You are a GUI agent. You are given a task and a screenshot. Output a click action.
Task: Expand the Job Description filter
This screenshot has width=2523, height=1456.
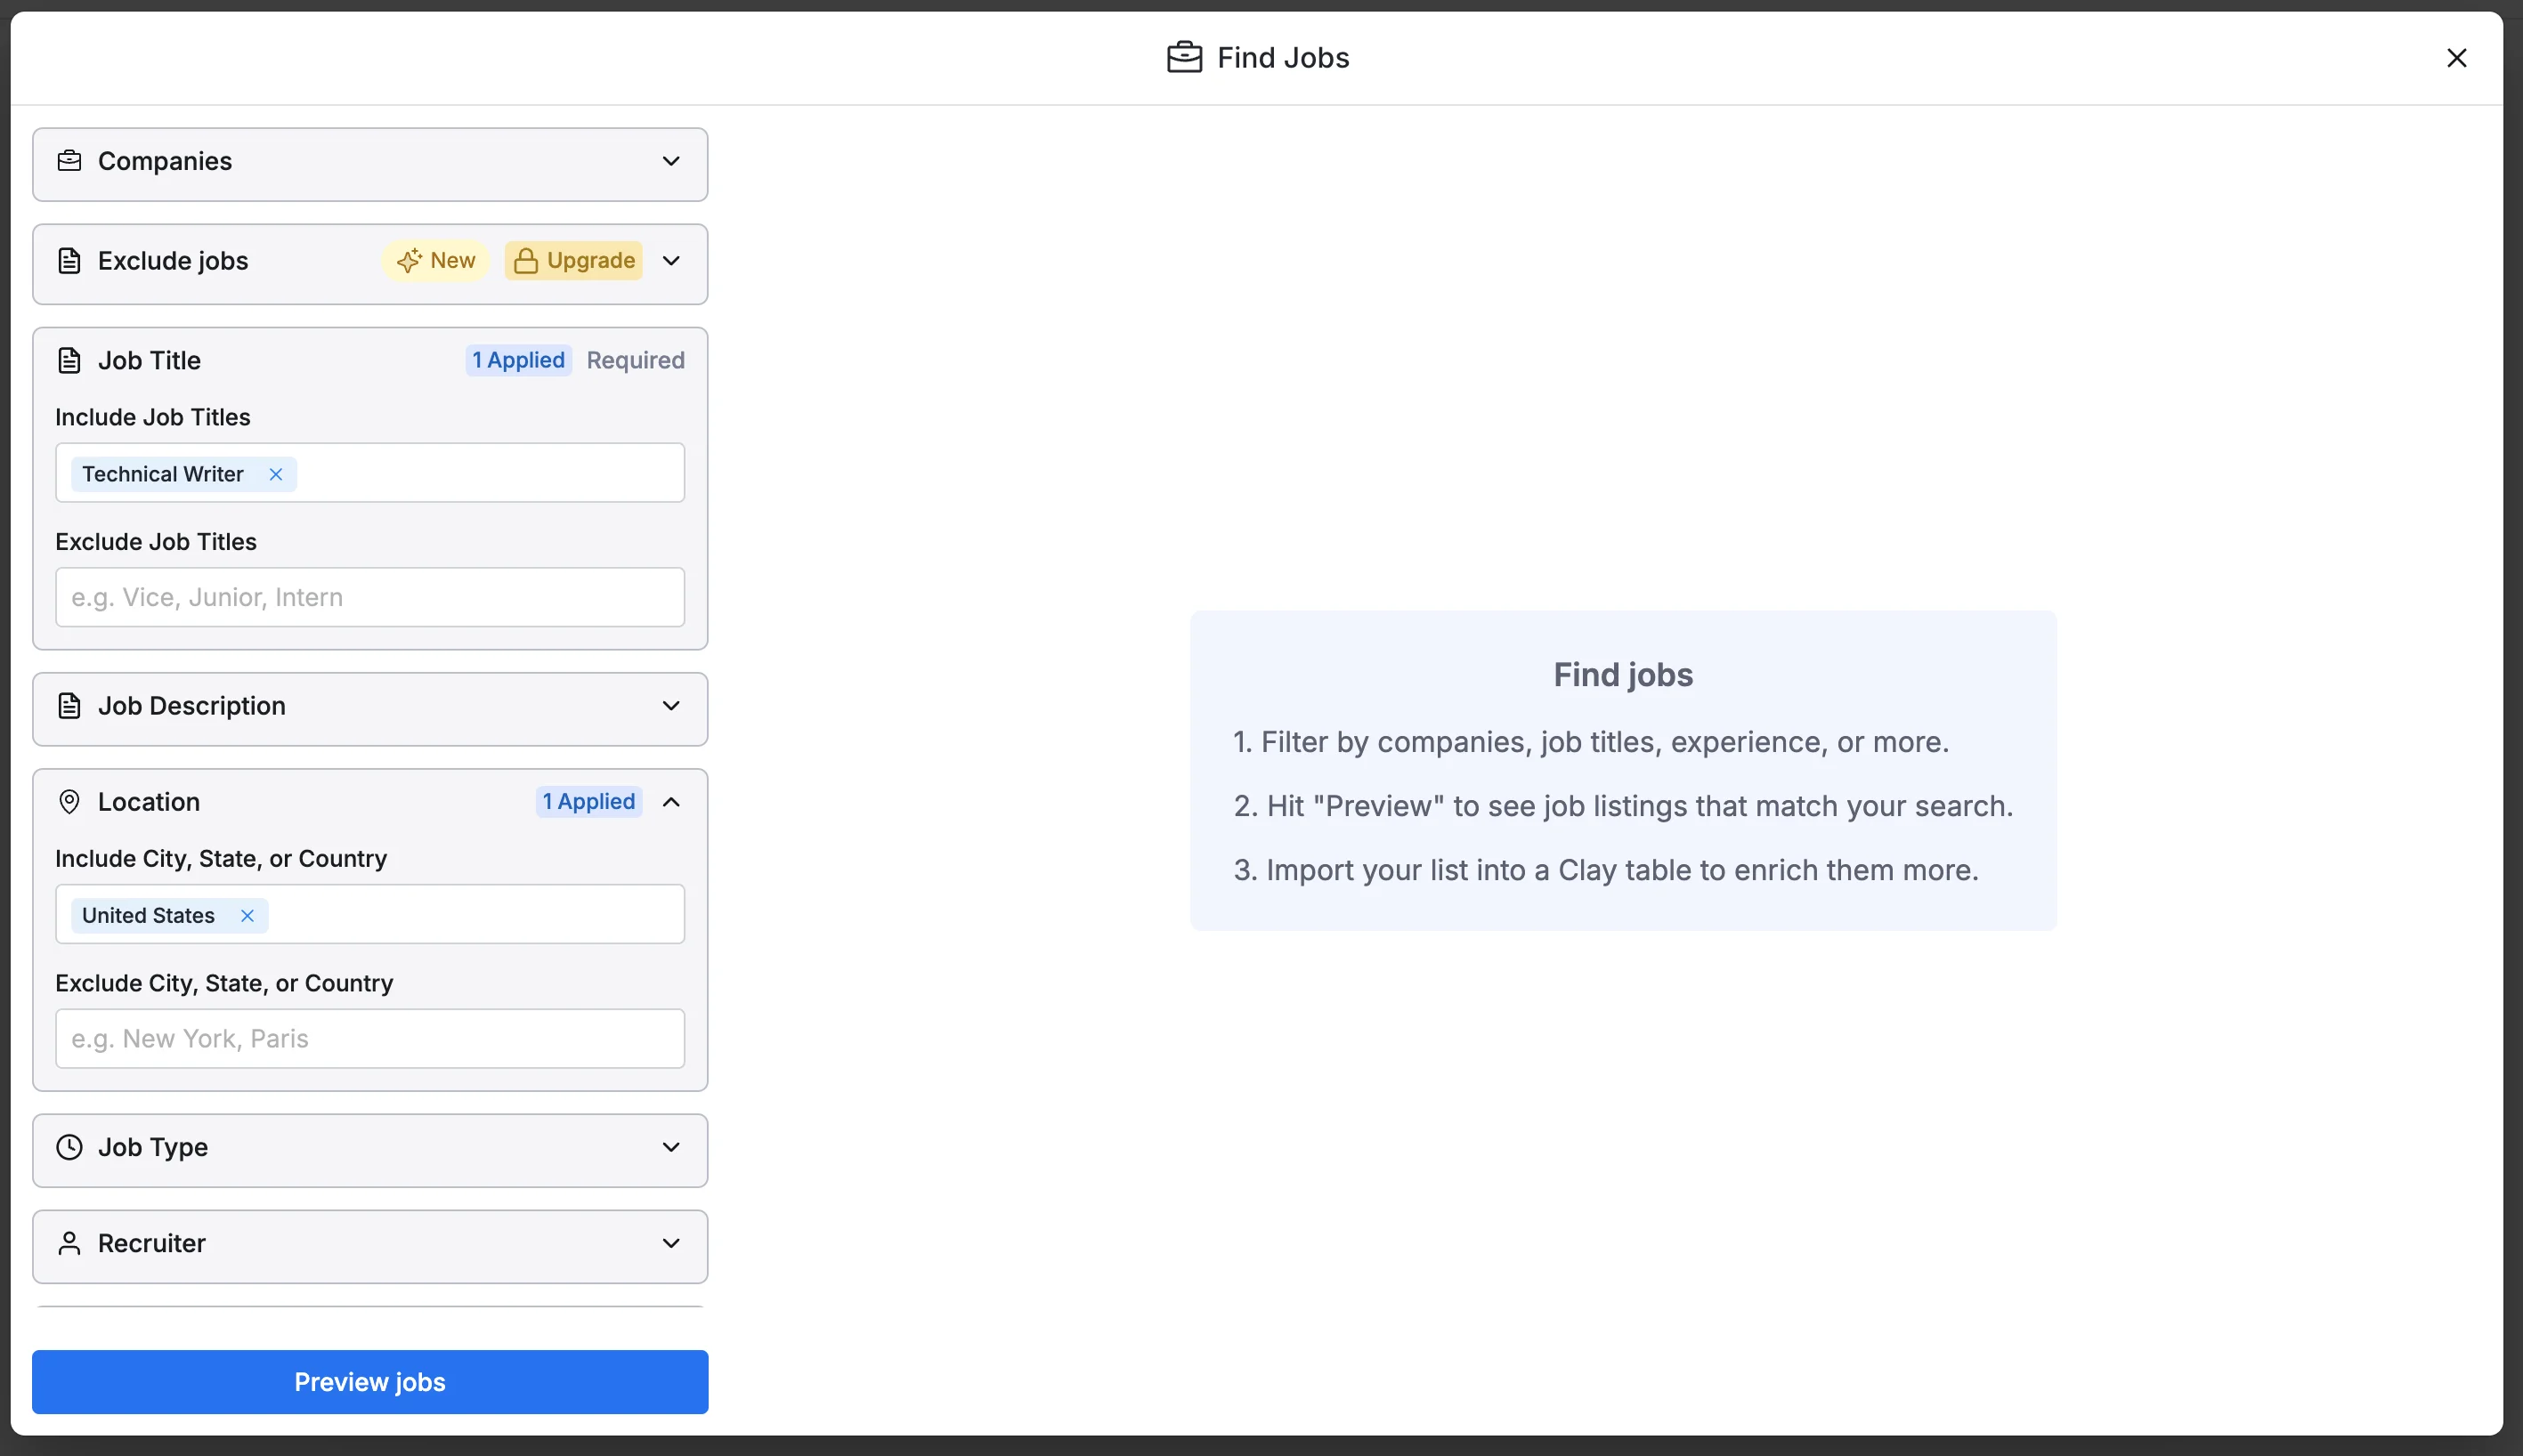pos(671,706)
